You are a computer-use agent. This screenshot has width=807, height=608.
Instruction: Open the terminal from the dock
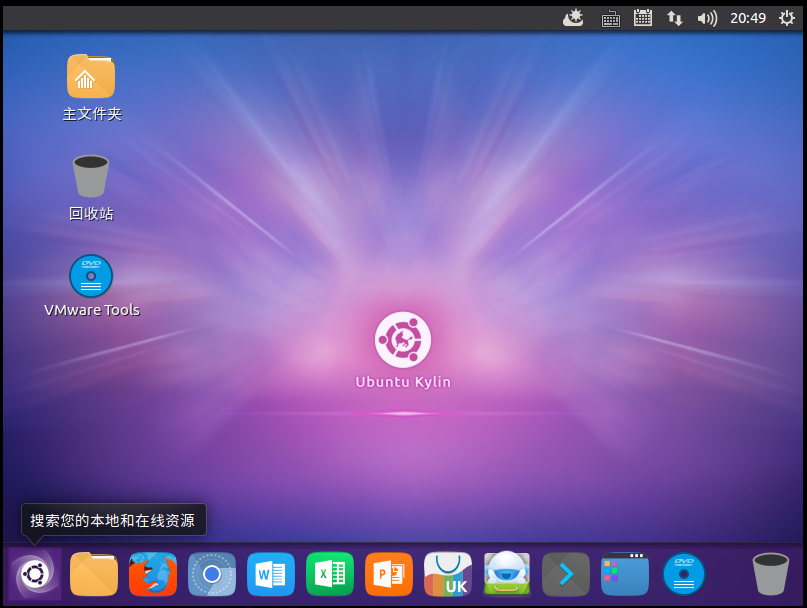point(566,574)
